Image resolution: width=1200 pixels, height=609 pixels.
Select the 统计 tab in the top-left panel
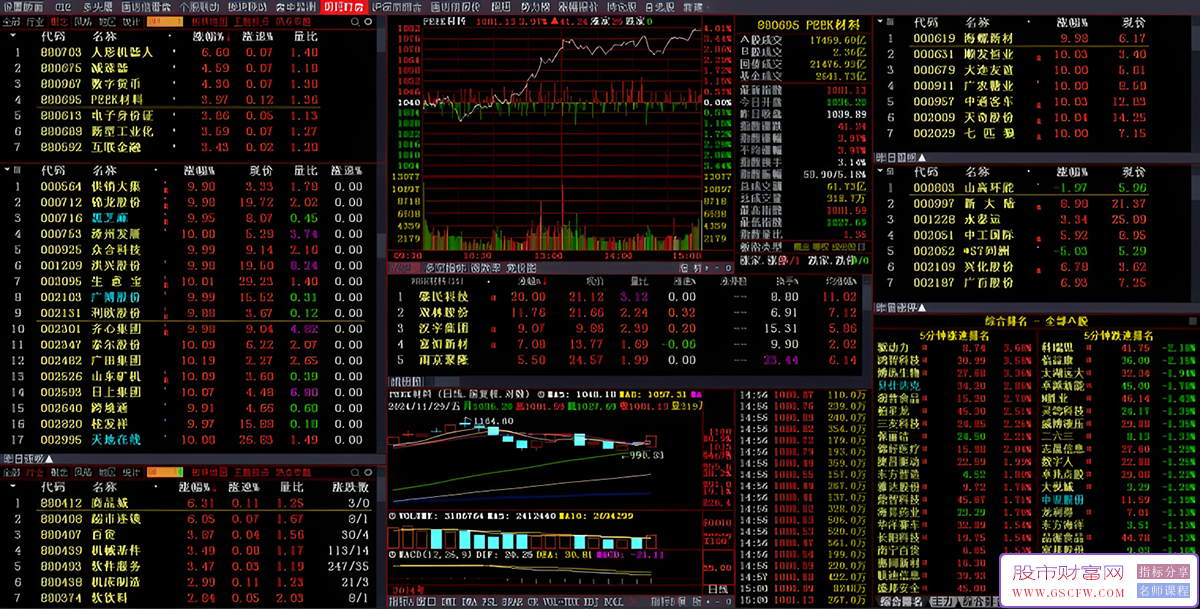coord(131,20)
